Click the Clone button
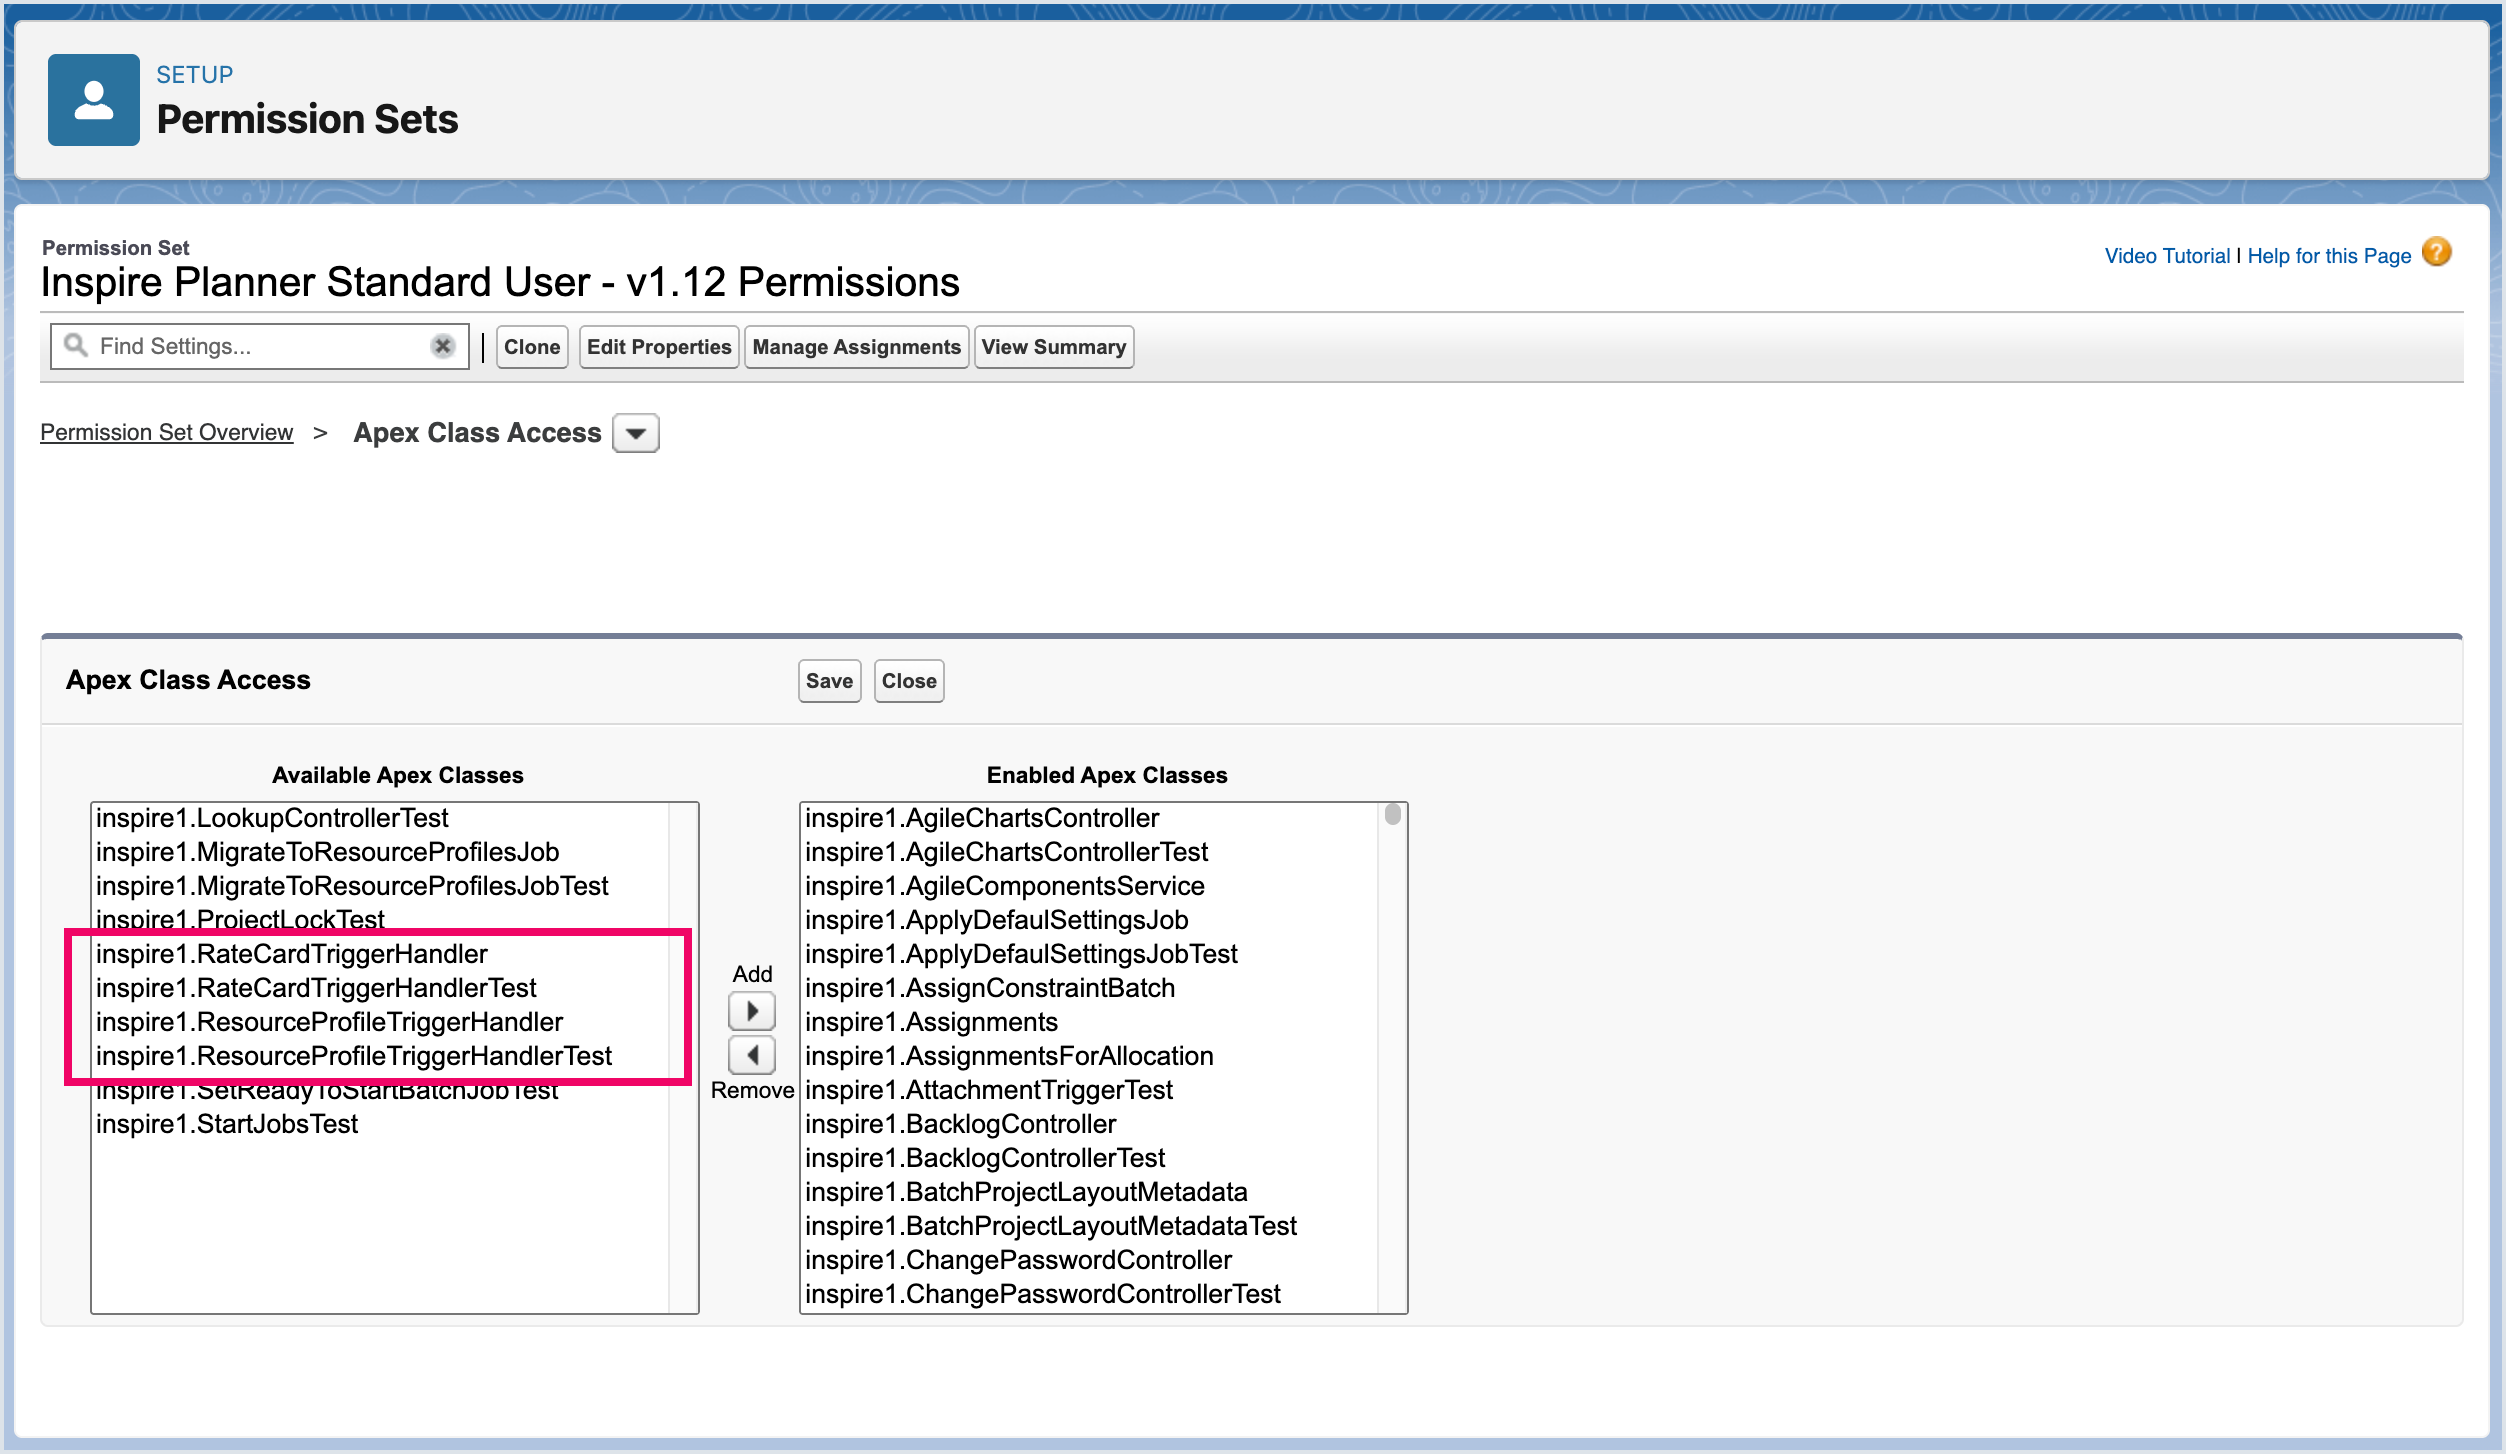The width and height of the screenshot is (2506, 1454). [x=532, y=347]
